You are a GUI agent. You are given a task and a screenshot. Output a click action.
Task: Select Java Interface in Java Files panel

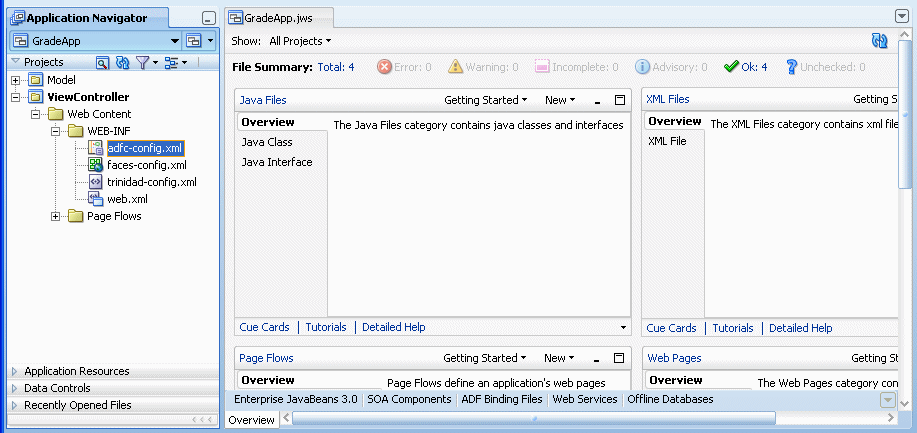(277, 162)
